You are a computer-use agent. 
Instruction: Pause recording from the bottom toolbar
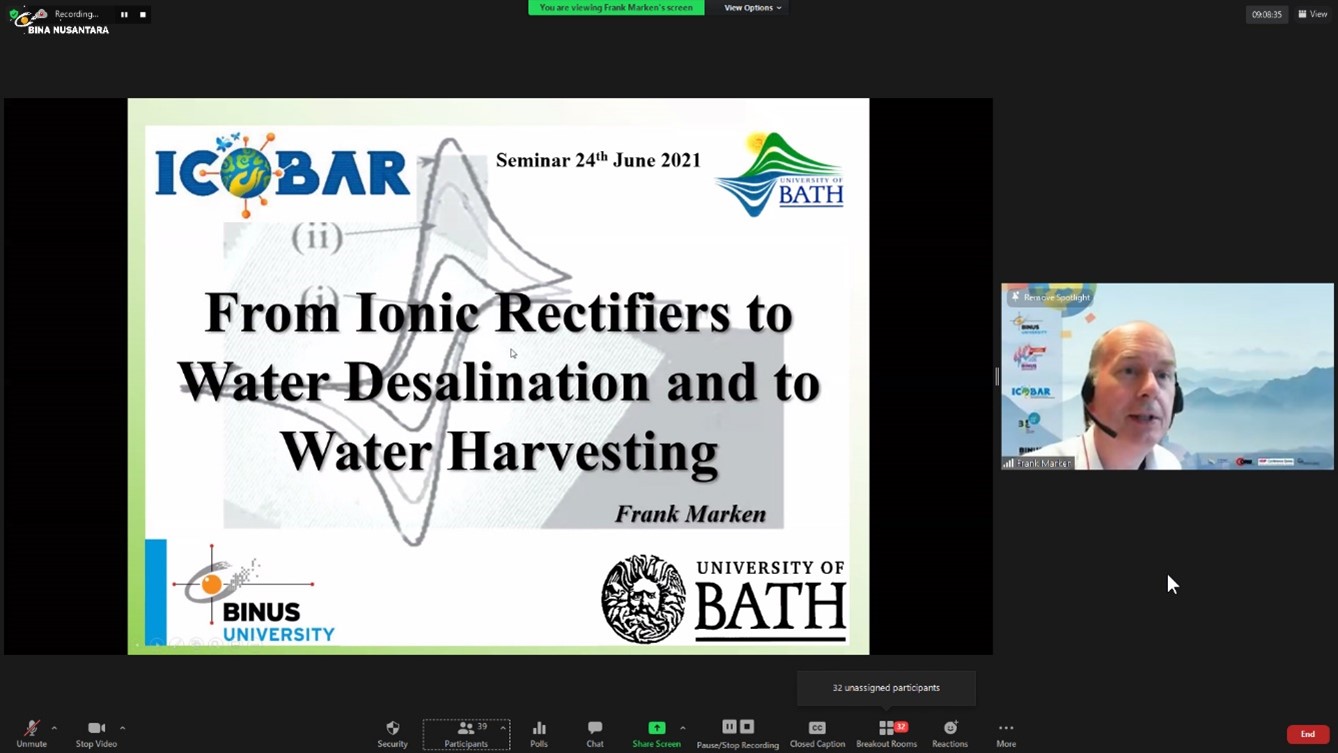coord(729,727)
